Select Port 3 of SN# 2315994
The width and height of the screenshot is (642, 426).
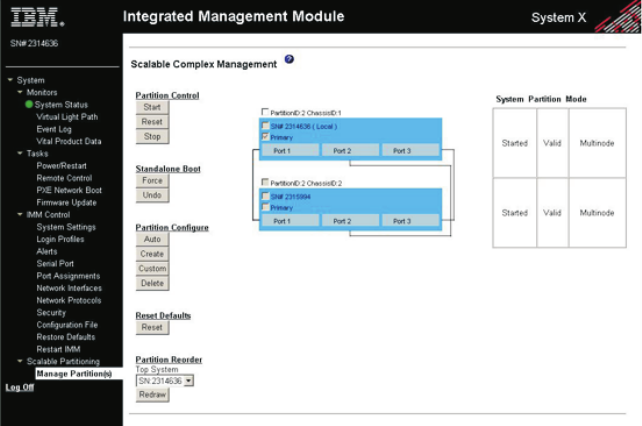pos(410,221)
